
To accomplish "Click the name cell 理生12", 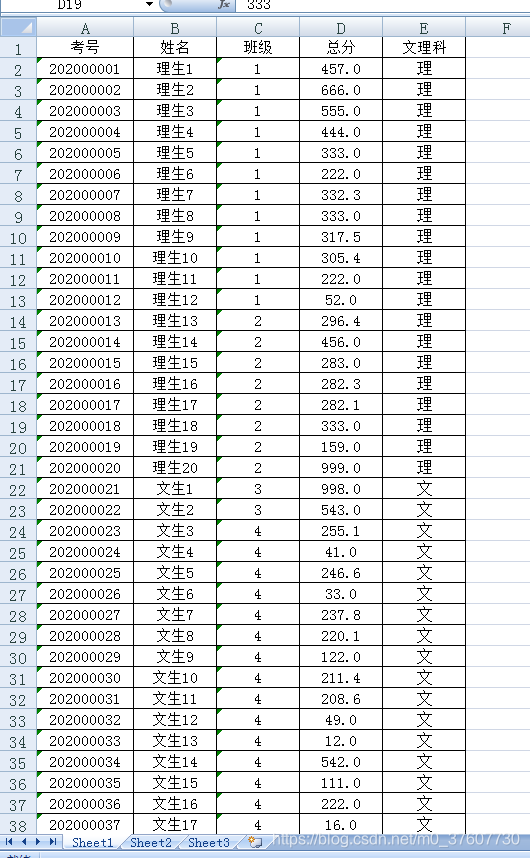I will tap(175, 300).
